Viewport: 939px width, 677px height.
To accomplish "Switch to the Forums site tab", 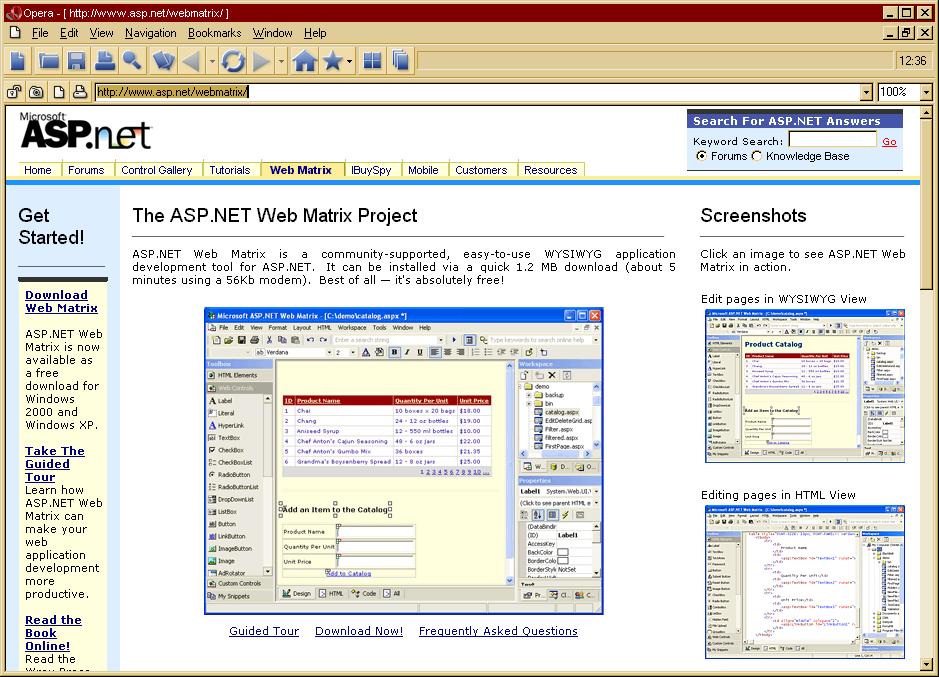I will pyautogui.click(x=86, y=170).
